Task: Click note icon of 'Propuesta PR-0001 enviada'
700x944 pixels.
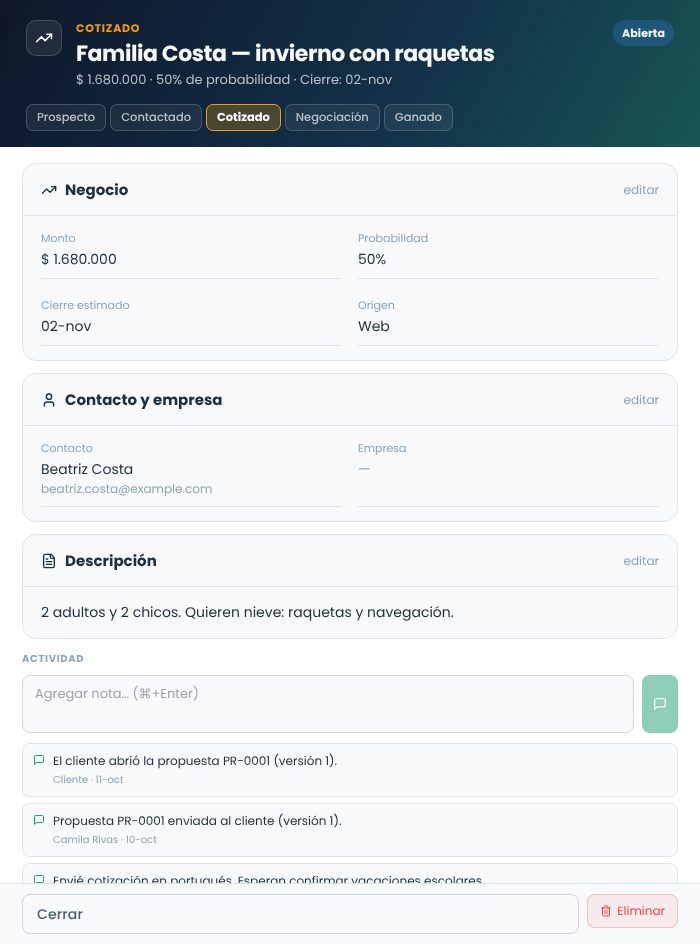Action: coord(39,820)
